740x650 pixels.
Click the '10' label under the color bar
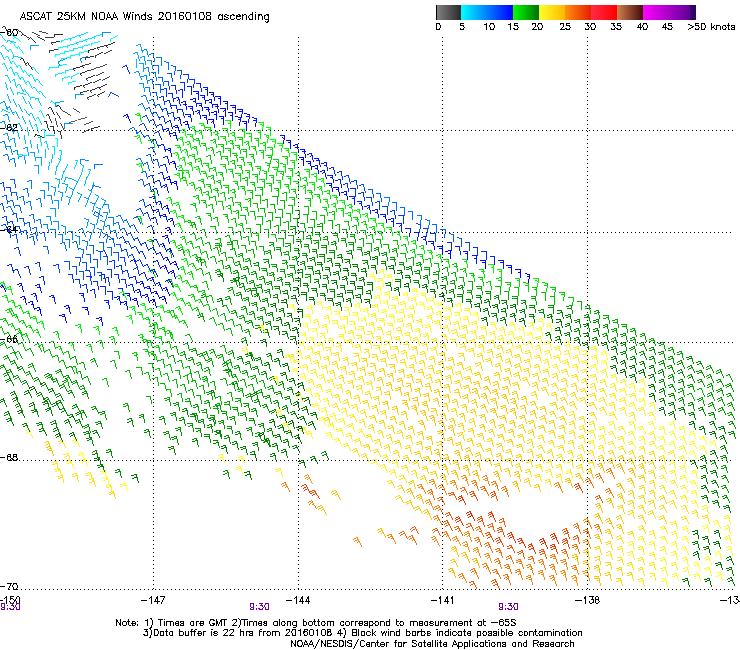point(489,27)
